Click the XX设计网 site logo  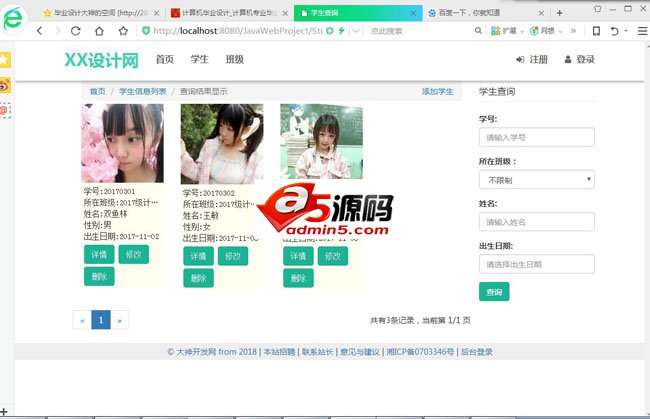coord(102,60)
